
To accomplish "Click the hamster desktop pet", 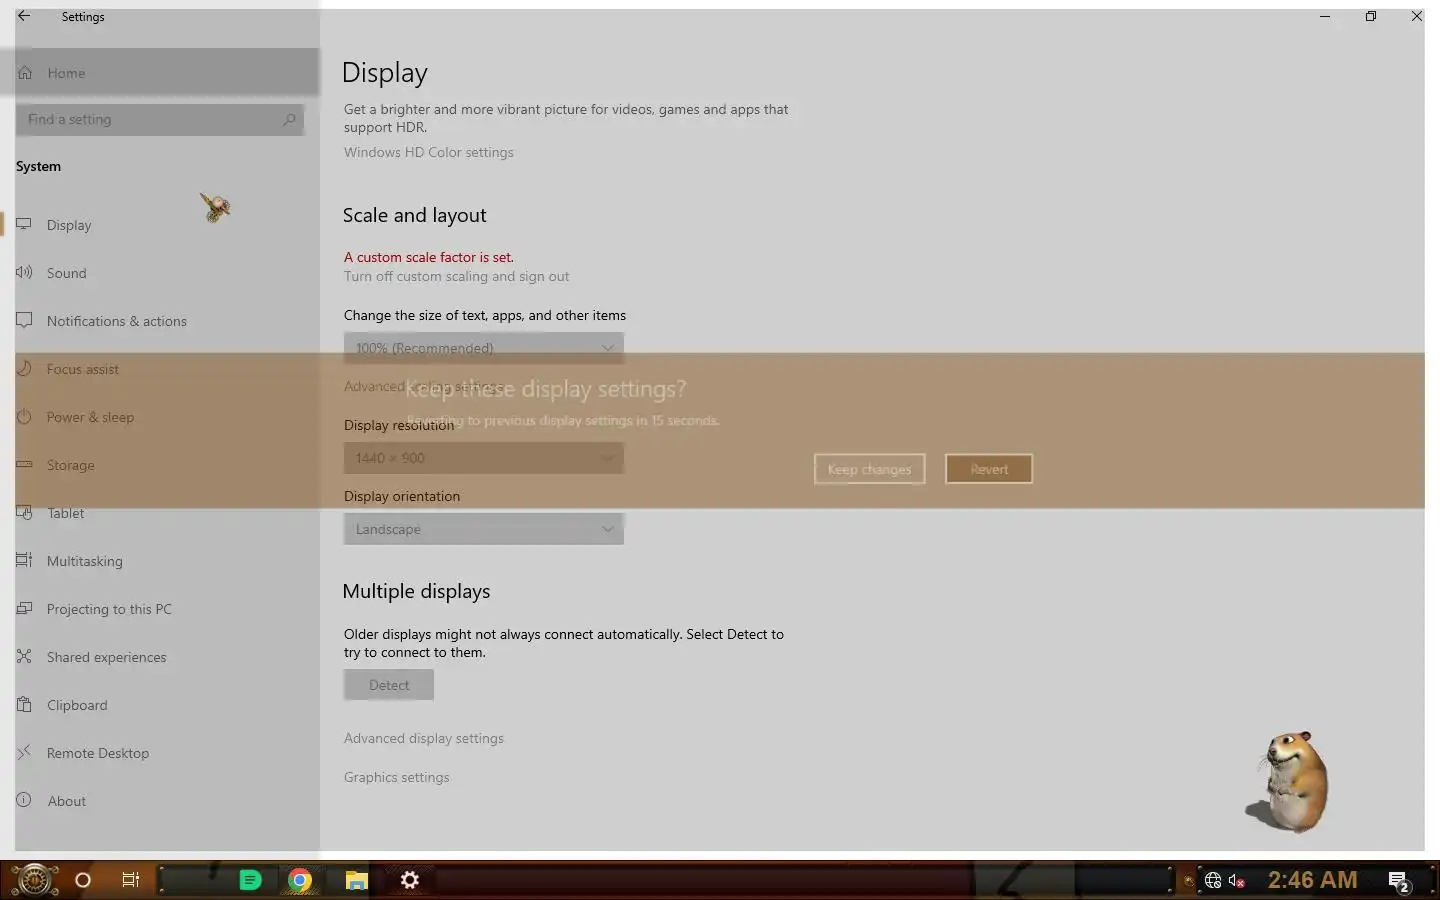I will click(x=1289, y=782).
